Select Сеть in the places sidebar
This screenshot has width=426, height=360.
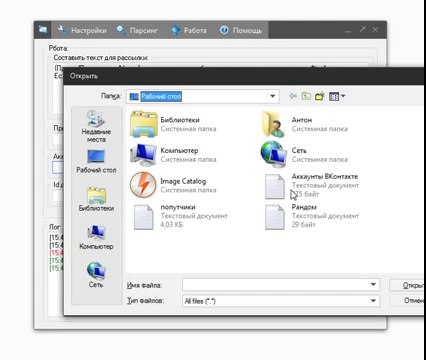pyautogui.click(x=96, y=275)
